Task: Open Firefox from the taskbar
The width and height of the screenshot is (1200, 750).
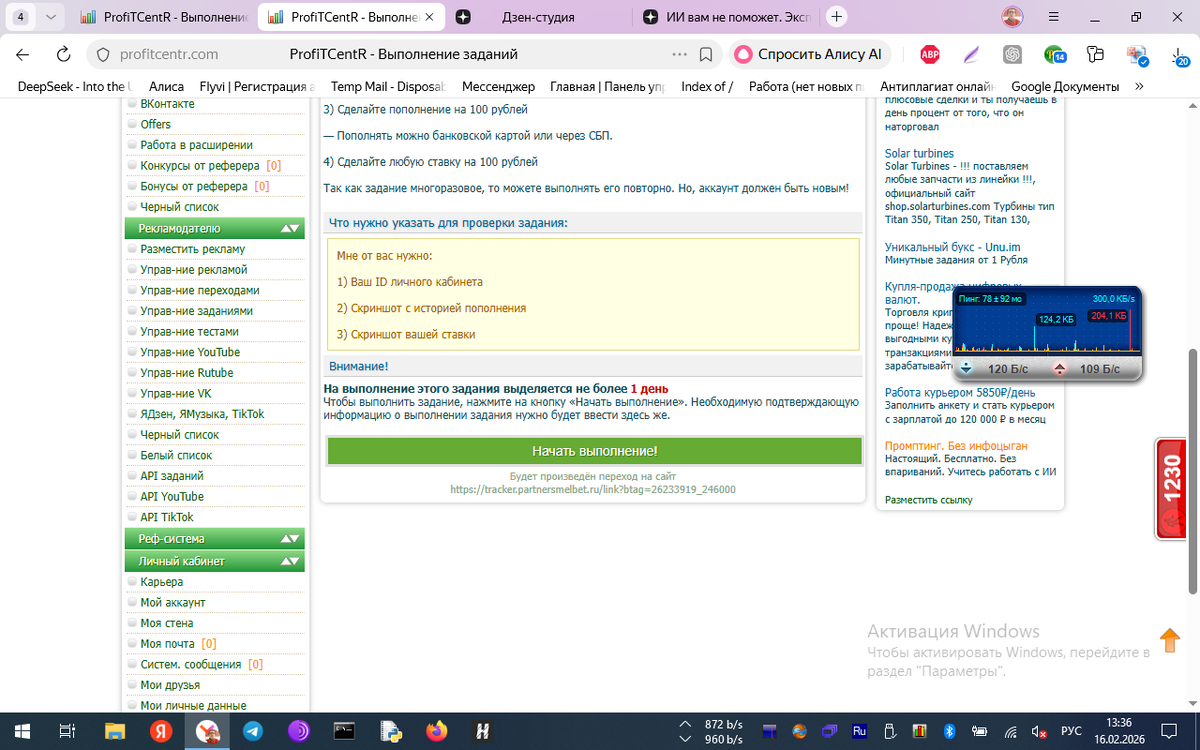Action: tap(437, 731)
